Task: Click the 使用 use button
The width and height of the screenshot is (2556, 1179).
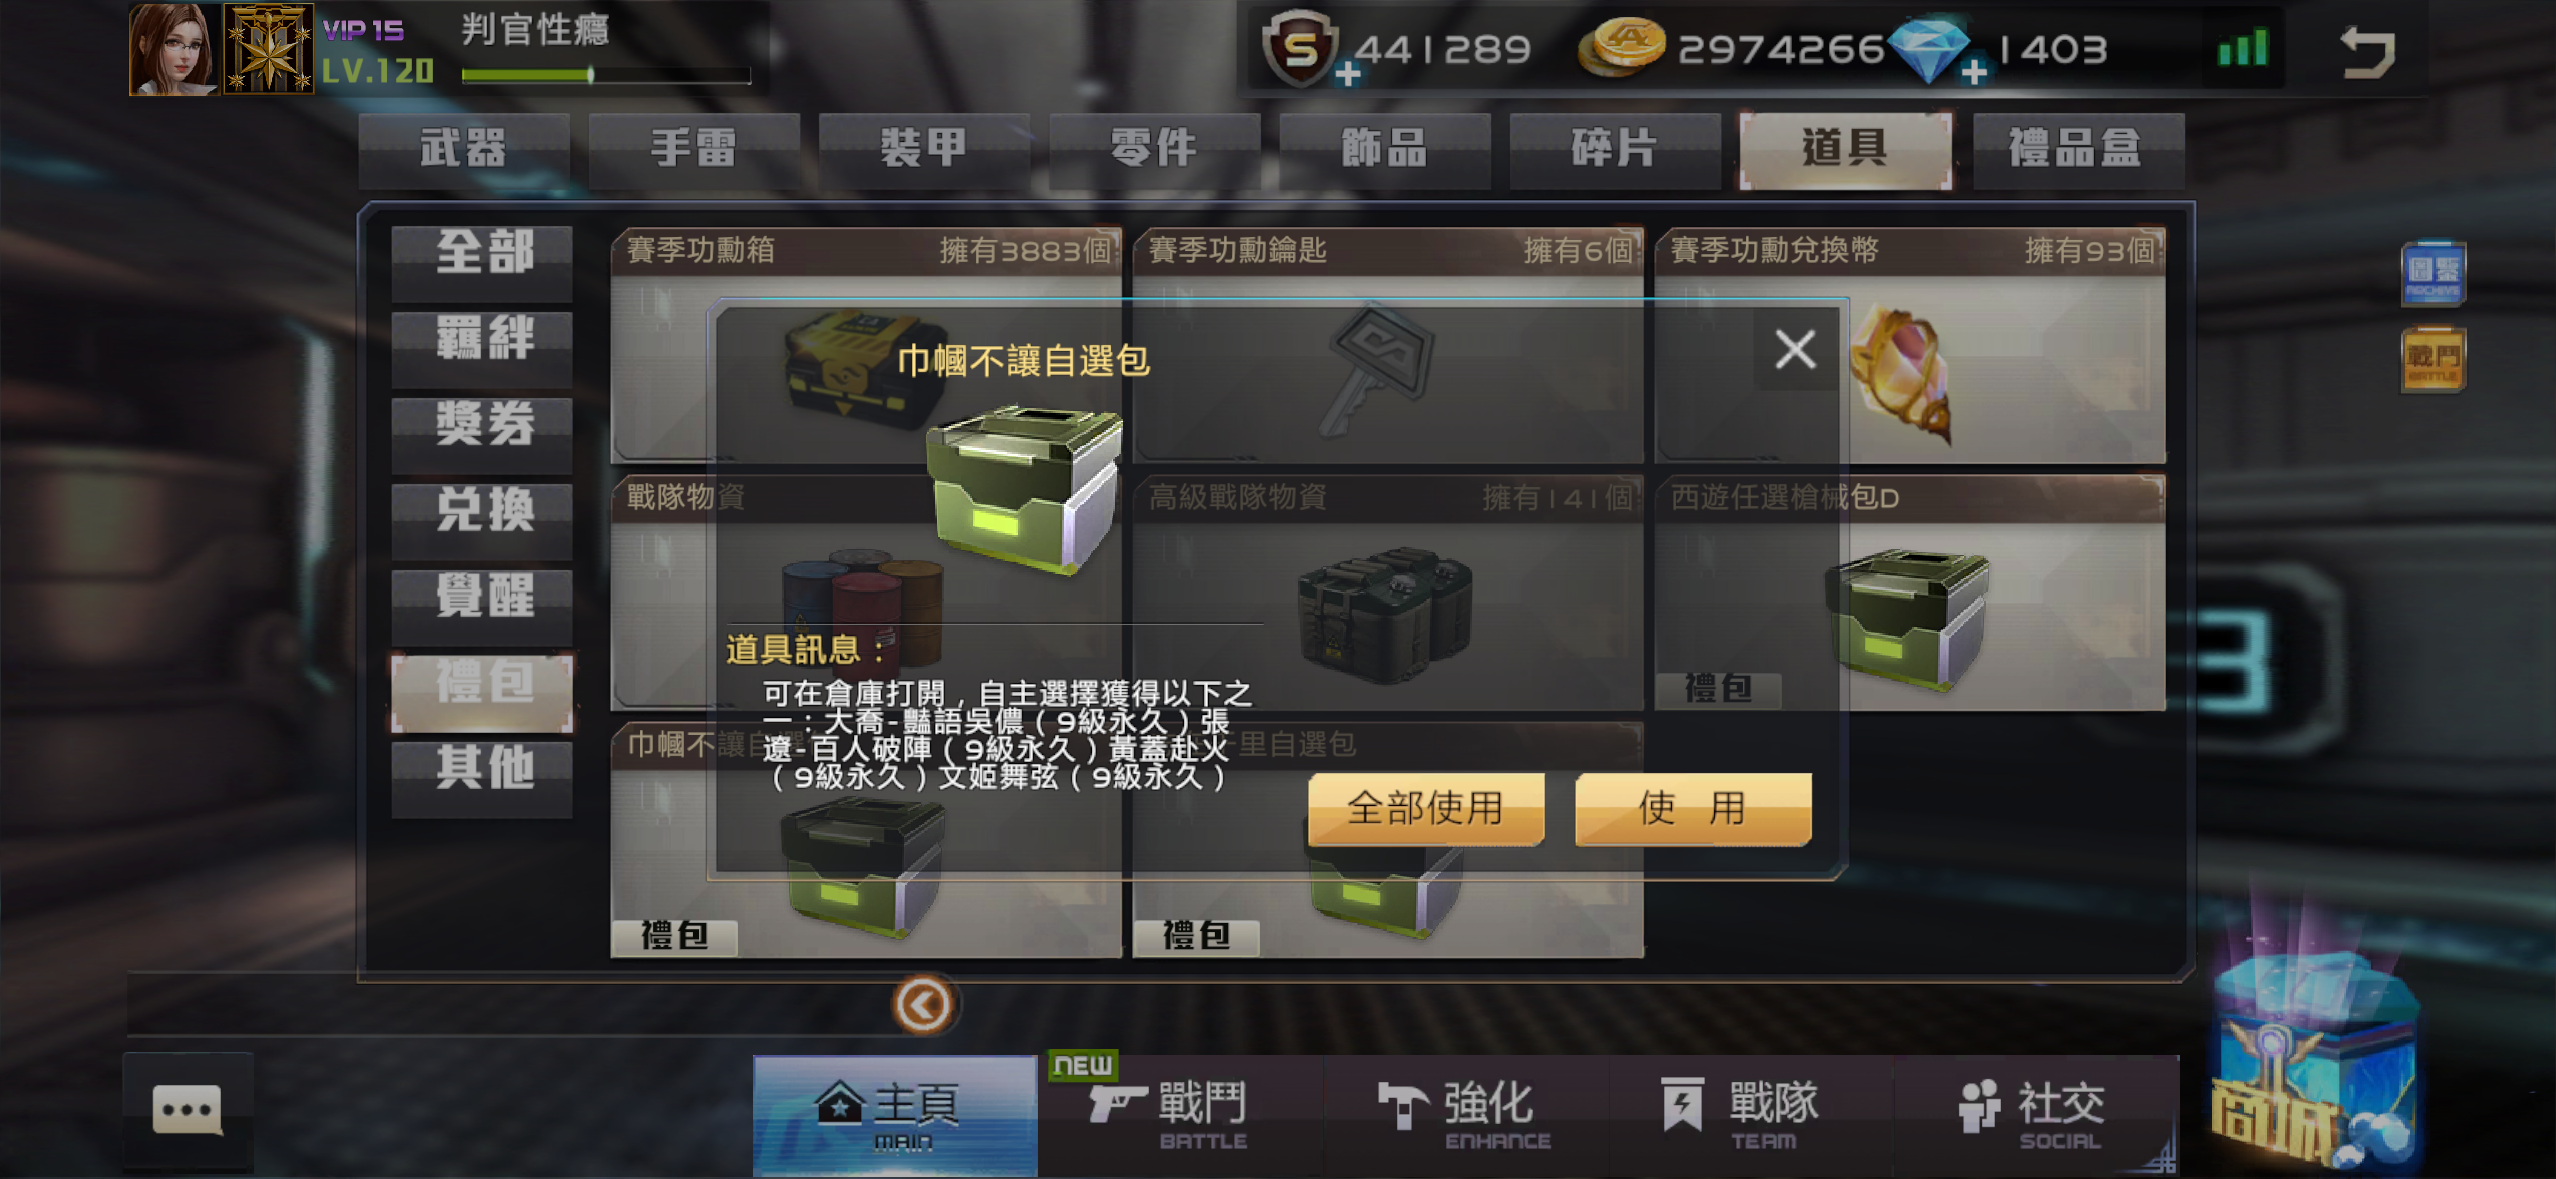Action: tap(1693, 808)
